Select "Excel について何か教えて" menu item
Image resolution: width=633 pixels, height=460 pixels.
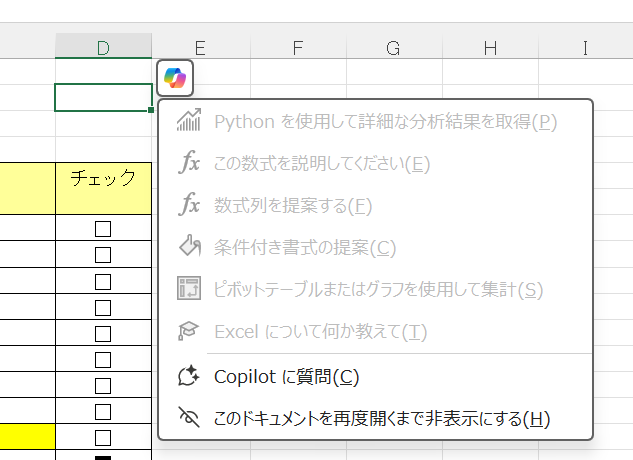[375, 331]
